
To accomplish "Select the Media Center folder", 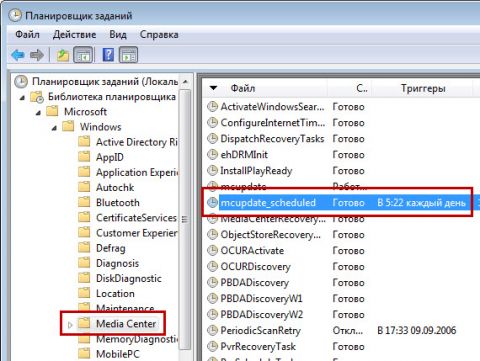I will (x=126, y=324).
